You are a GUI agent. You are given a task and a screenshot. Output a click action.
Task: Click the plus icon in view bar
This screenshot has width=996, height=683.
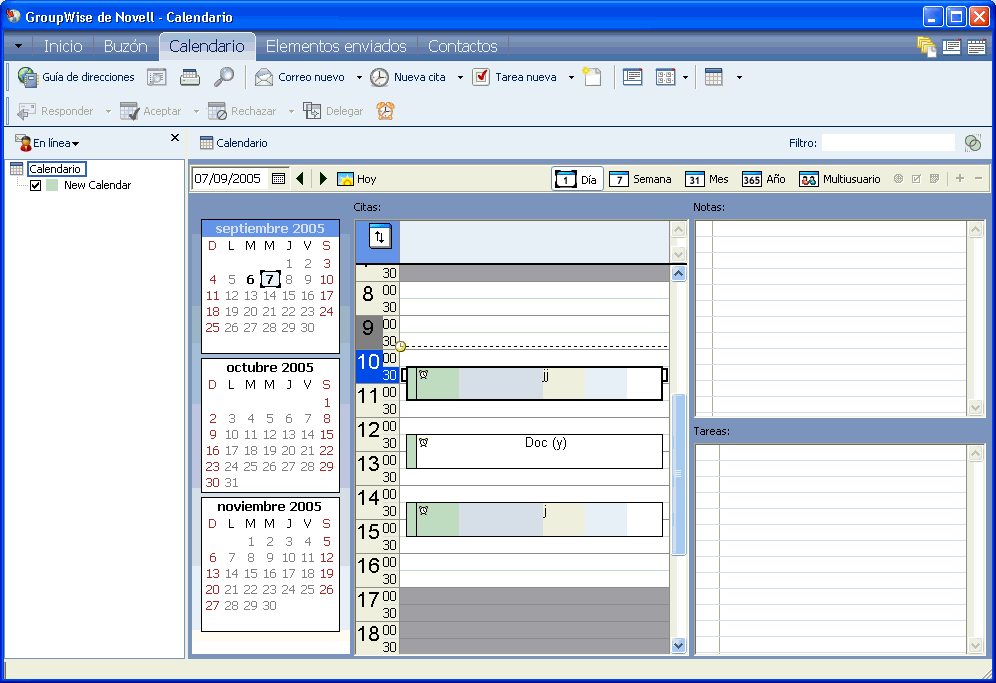point(960,179)
